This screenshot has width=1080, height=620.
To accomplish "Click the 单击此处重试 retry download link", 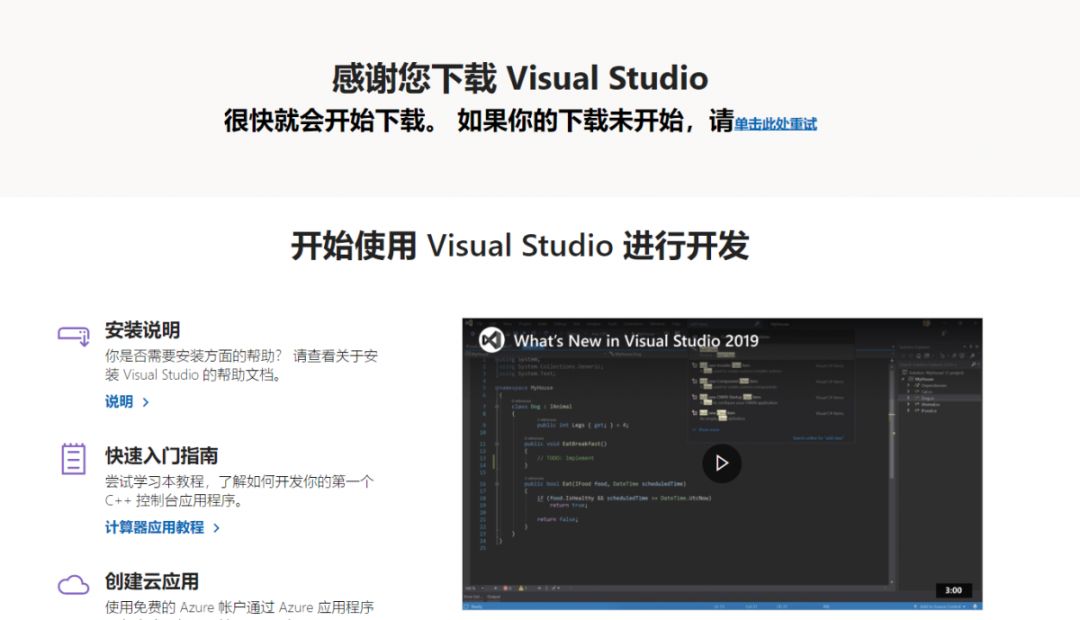I will pyautogui.click(x=775, y=124).
